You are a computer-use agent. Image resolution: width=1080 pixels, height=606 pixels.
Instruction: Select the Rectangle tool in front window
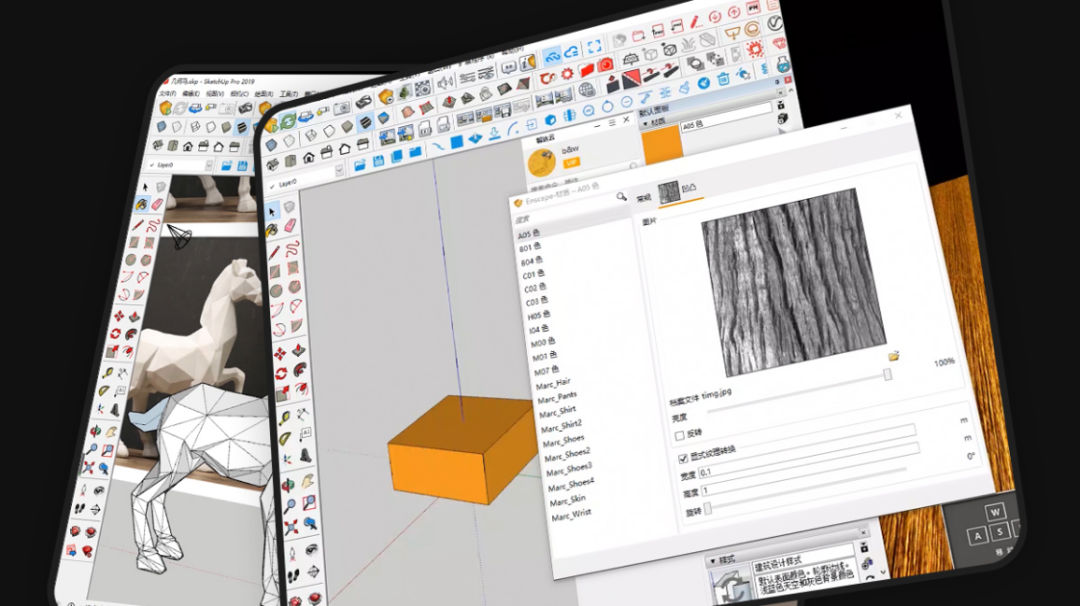pos(276,271)
